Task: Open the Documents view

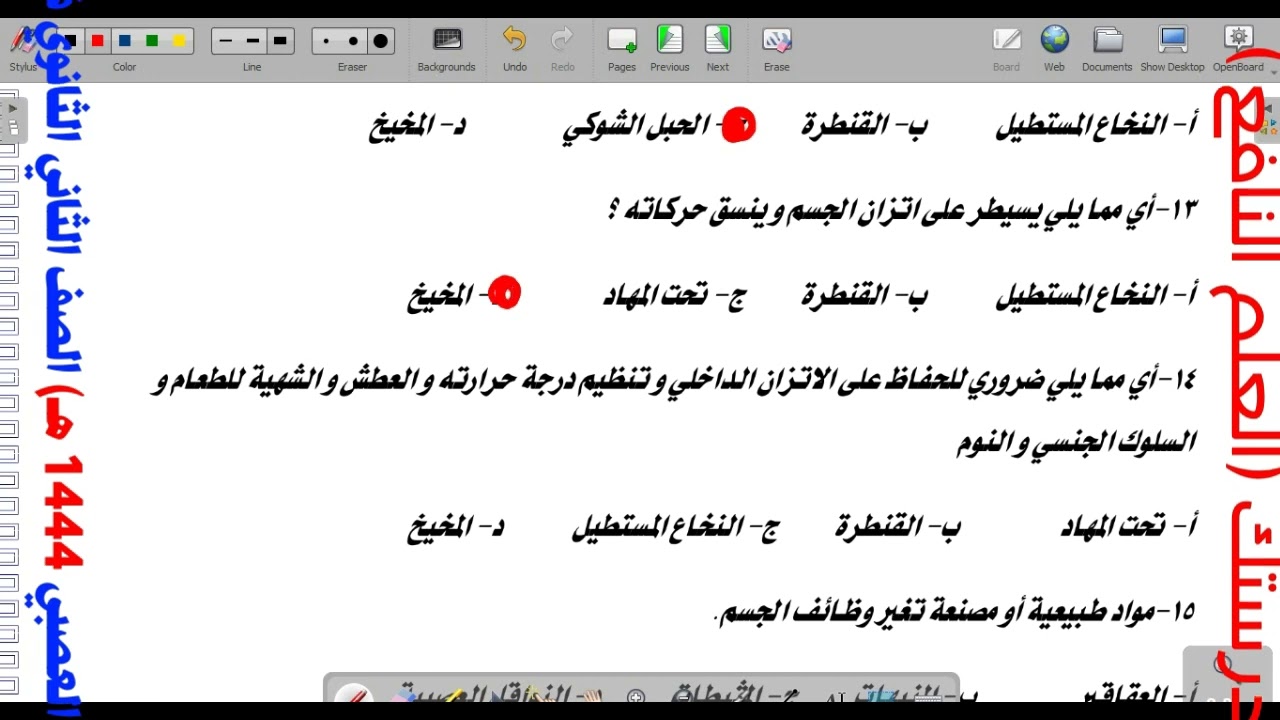Action: [x=1107, y=49]
